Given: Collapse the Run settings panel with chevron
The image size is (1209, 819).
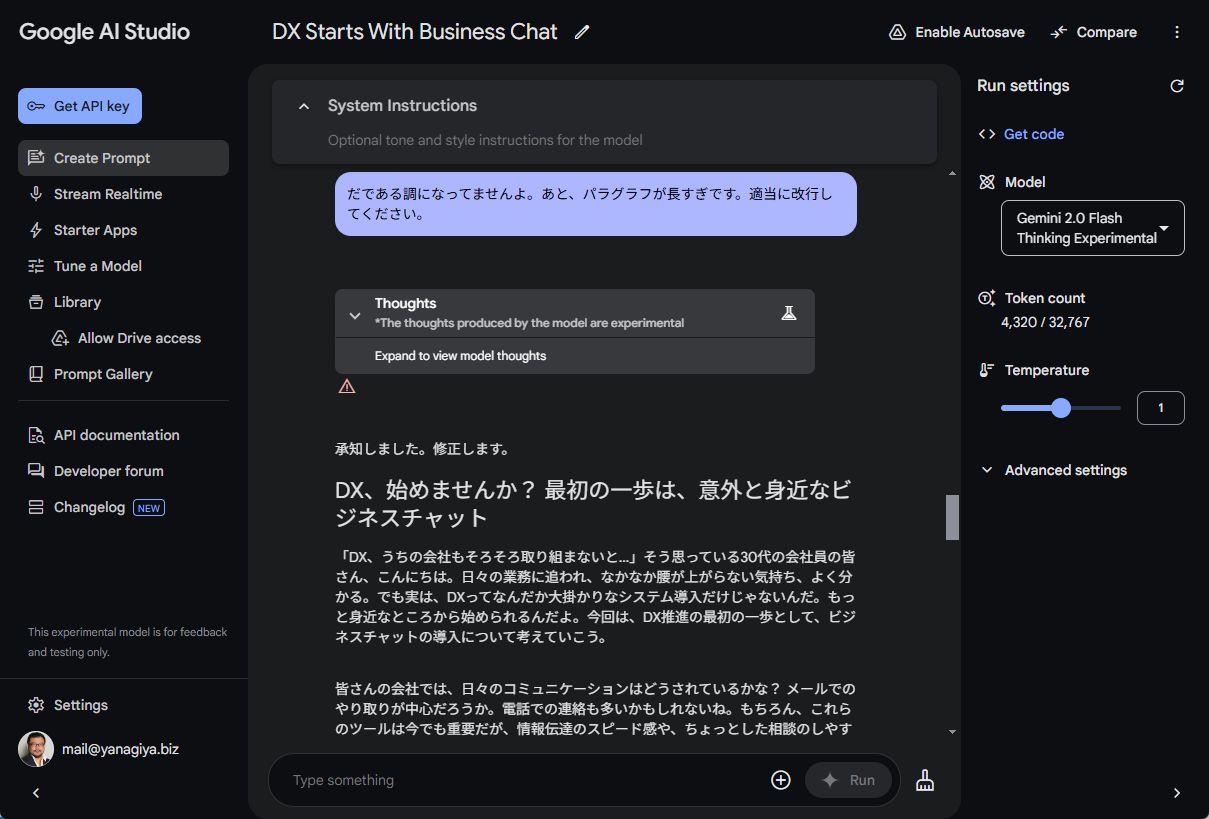Looking at the screenshot, I should tap(1177, 793).
